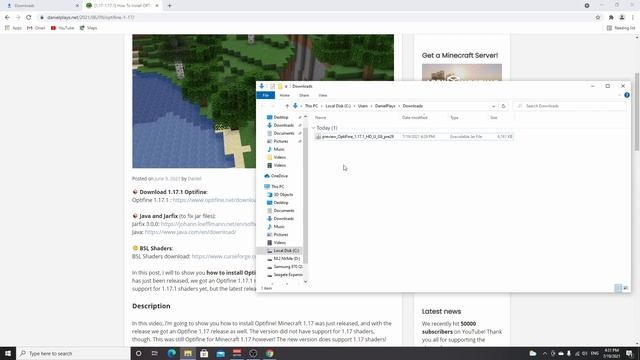Open Gmail bookmark in bookmarks bar

pyautogui.click(x=36, y=28)
